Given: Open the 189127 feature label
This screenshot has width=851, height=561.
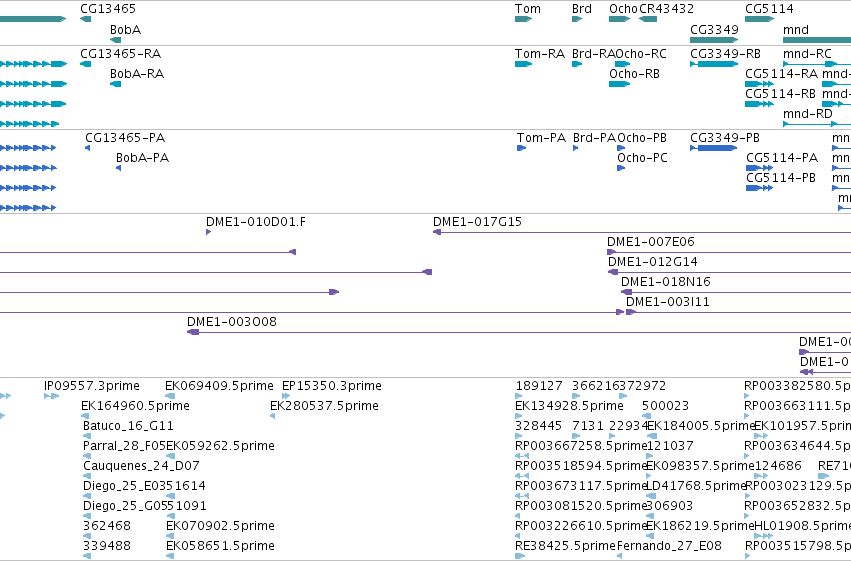Looking at the screenshot, I should pos(539,386).
